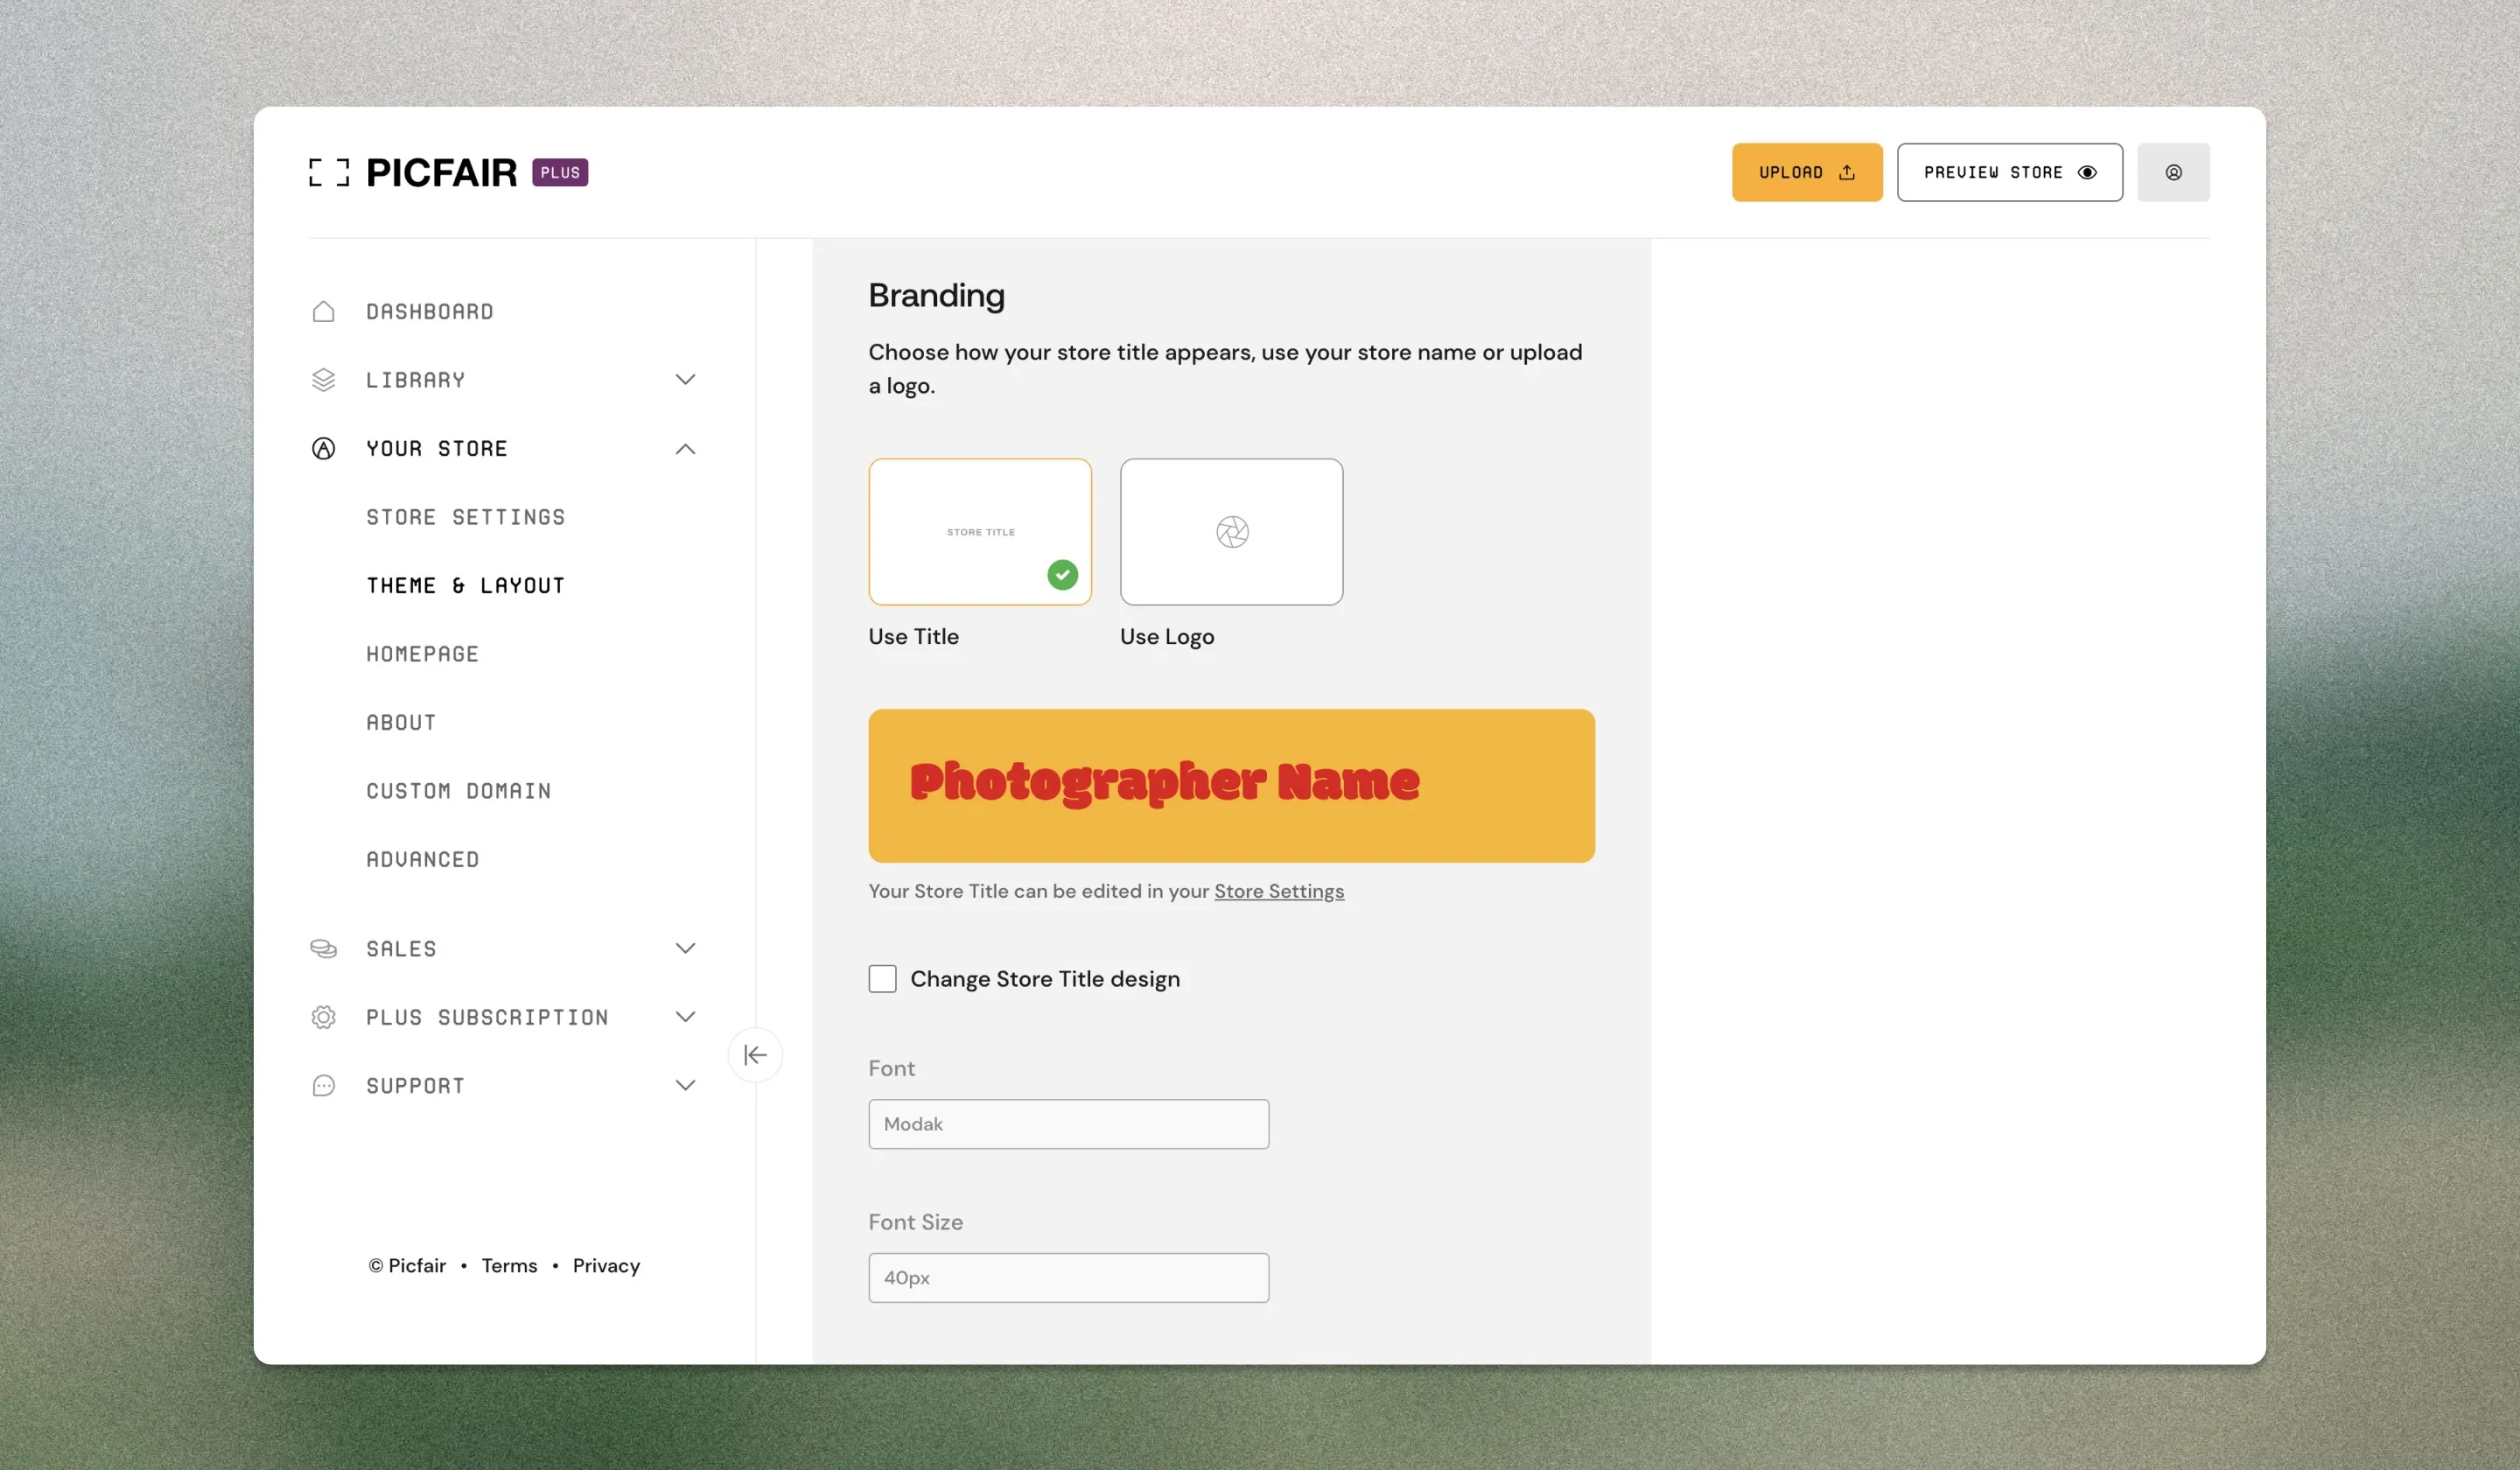Screen dimensions: 2520x1470
Task: Click the aperture icon in Use Logo card
Action: click(x=1232, y=532)
